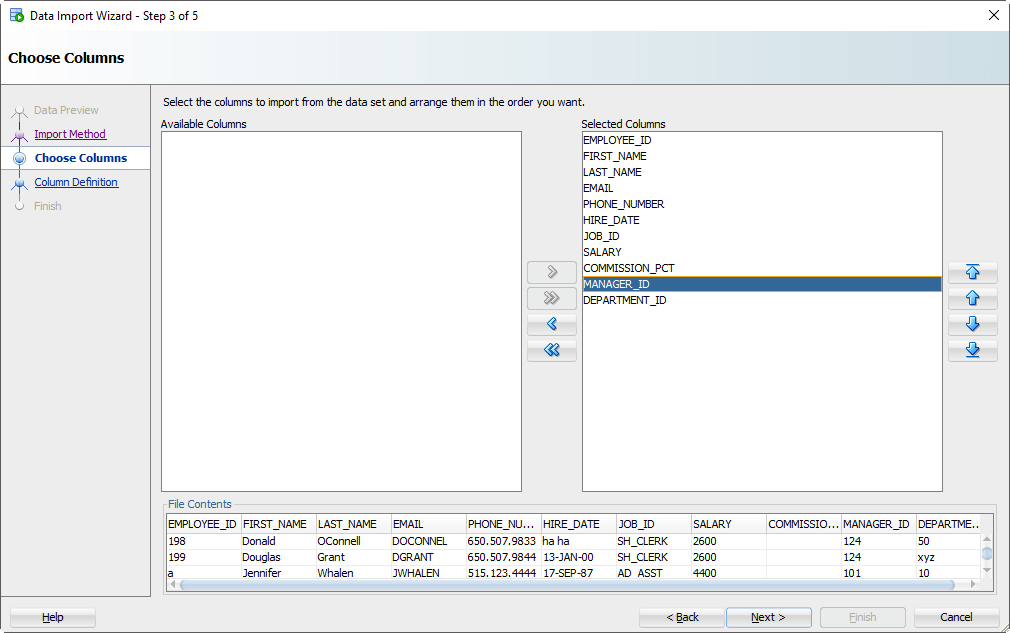The width and height of the screenshot is (1010, 633).
Task: Move all columns left with double-left shuttle arrow
Action: click(552, 350)
